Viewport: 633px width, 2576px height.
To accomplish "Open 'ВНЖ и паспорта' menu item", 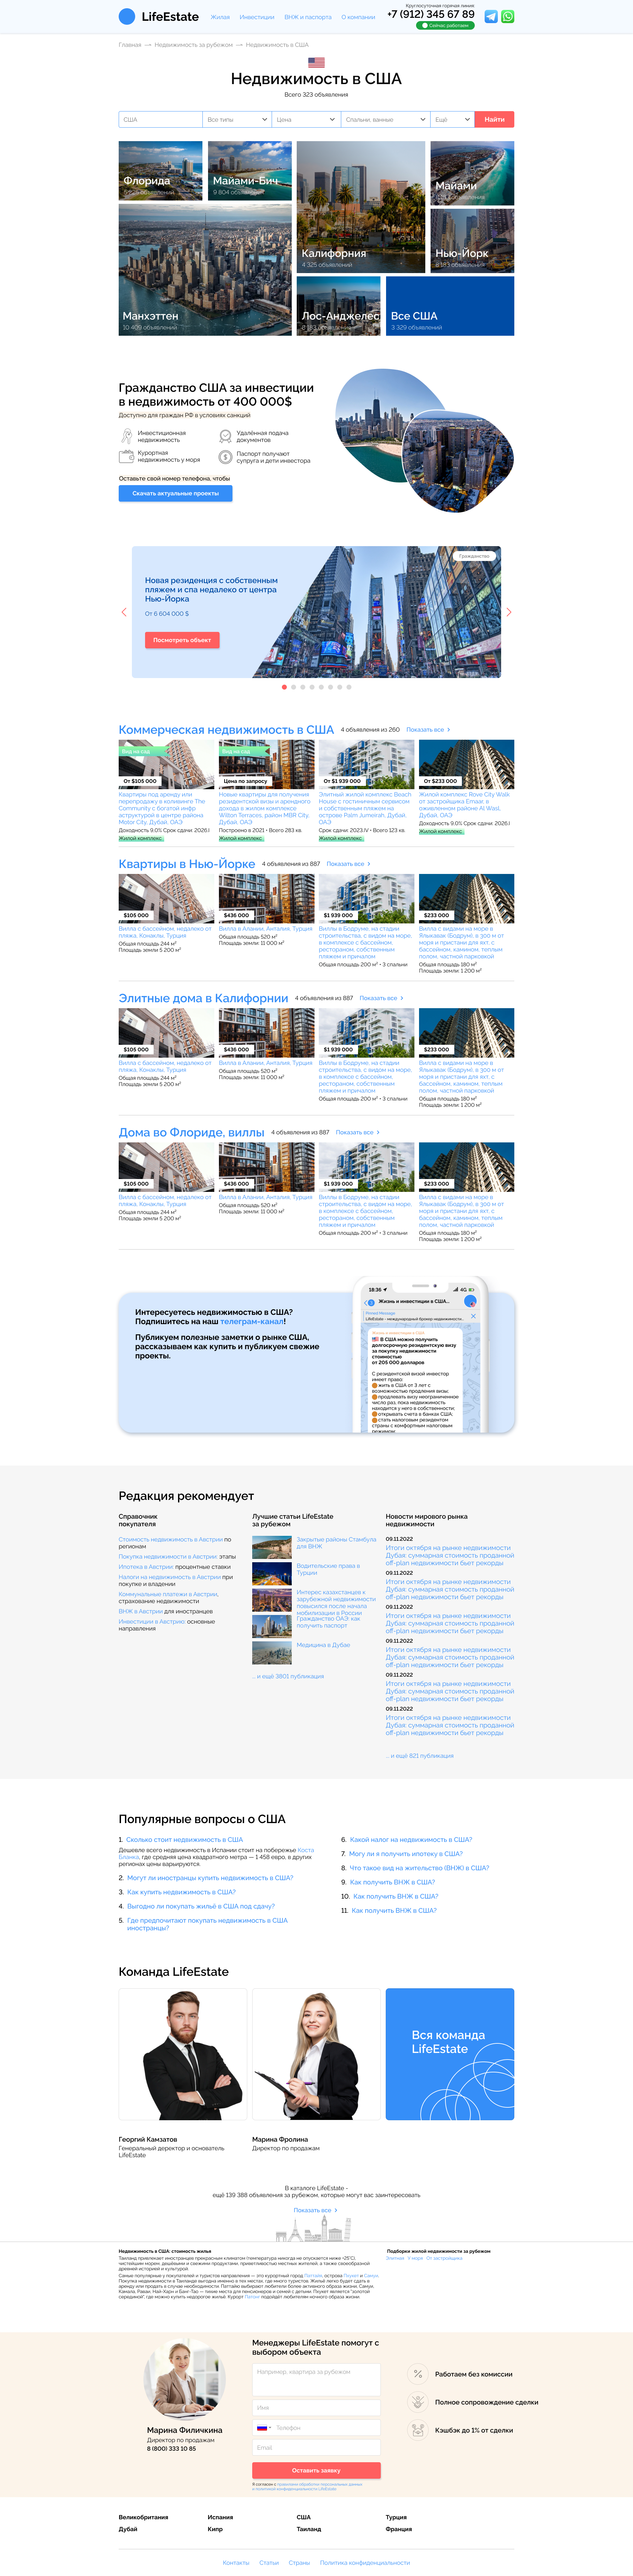I will coord(308,17).
